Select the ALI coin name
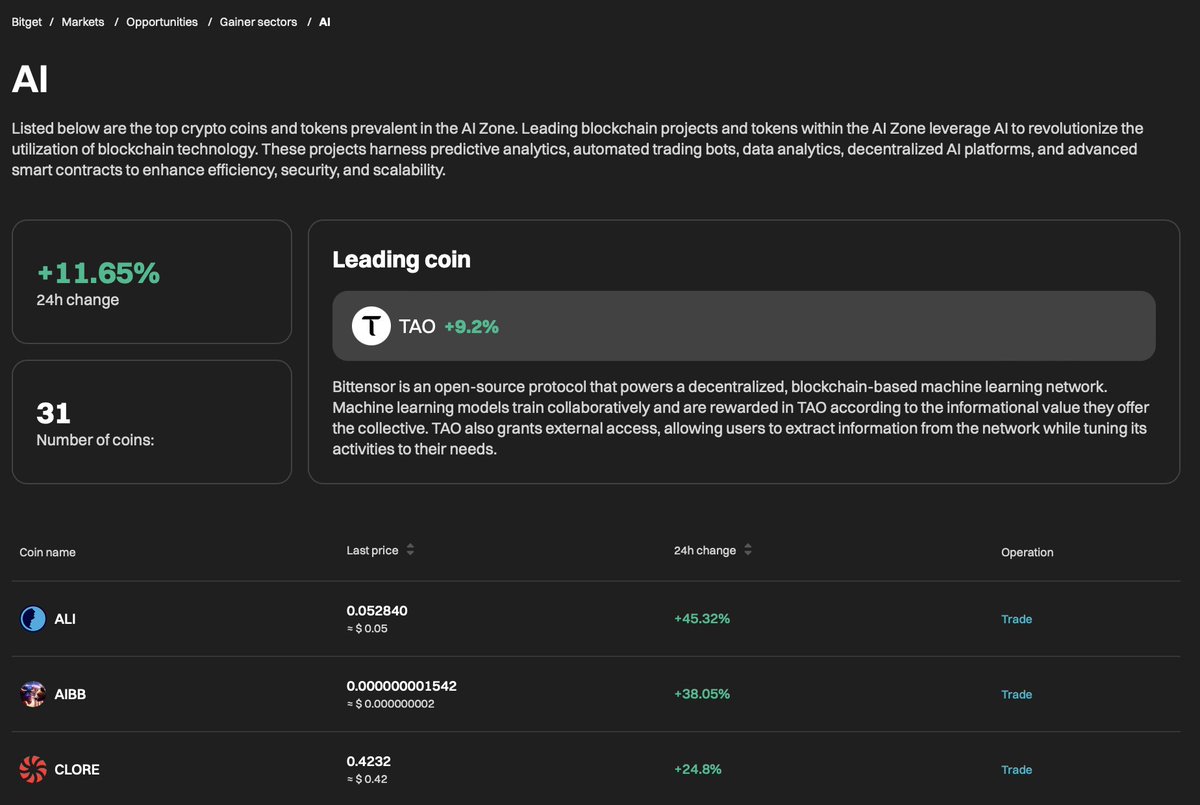1200x805 pixels. point(65,619)
